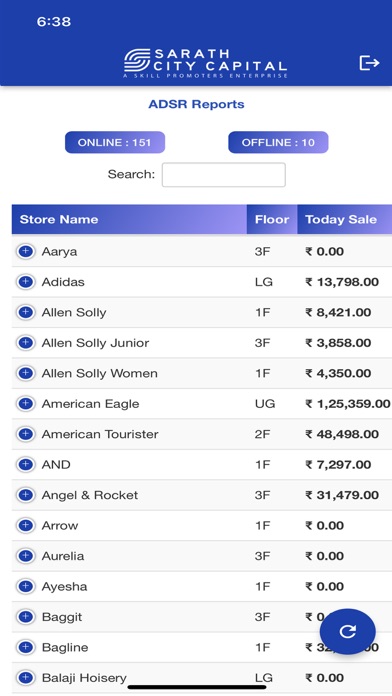
Task: Tap plus icon beside Angel & Rocket
Action: point(26,495)
